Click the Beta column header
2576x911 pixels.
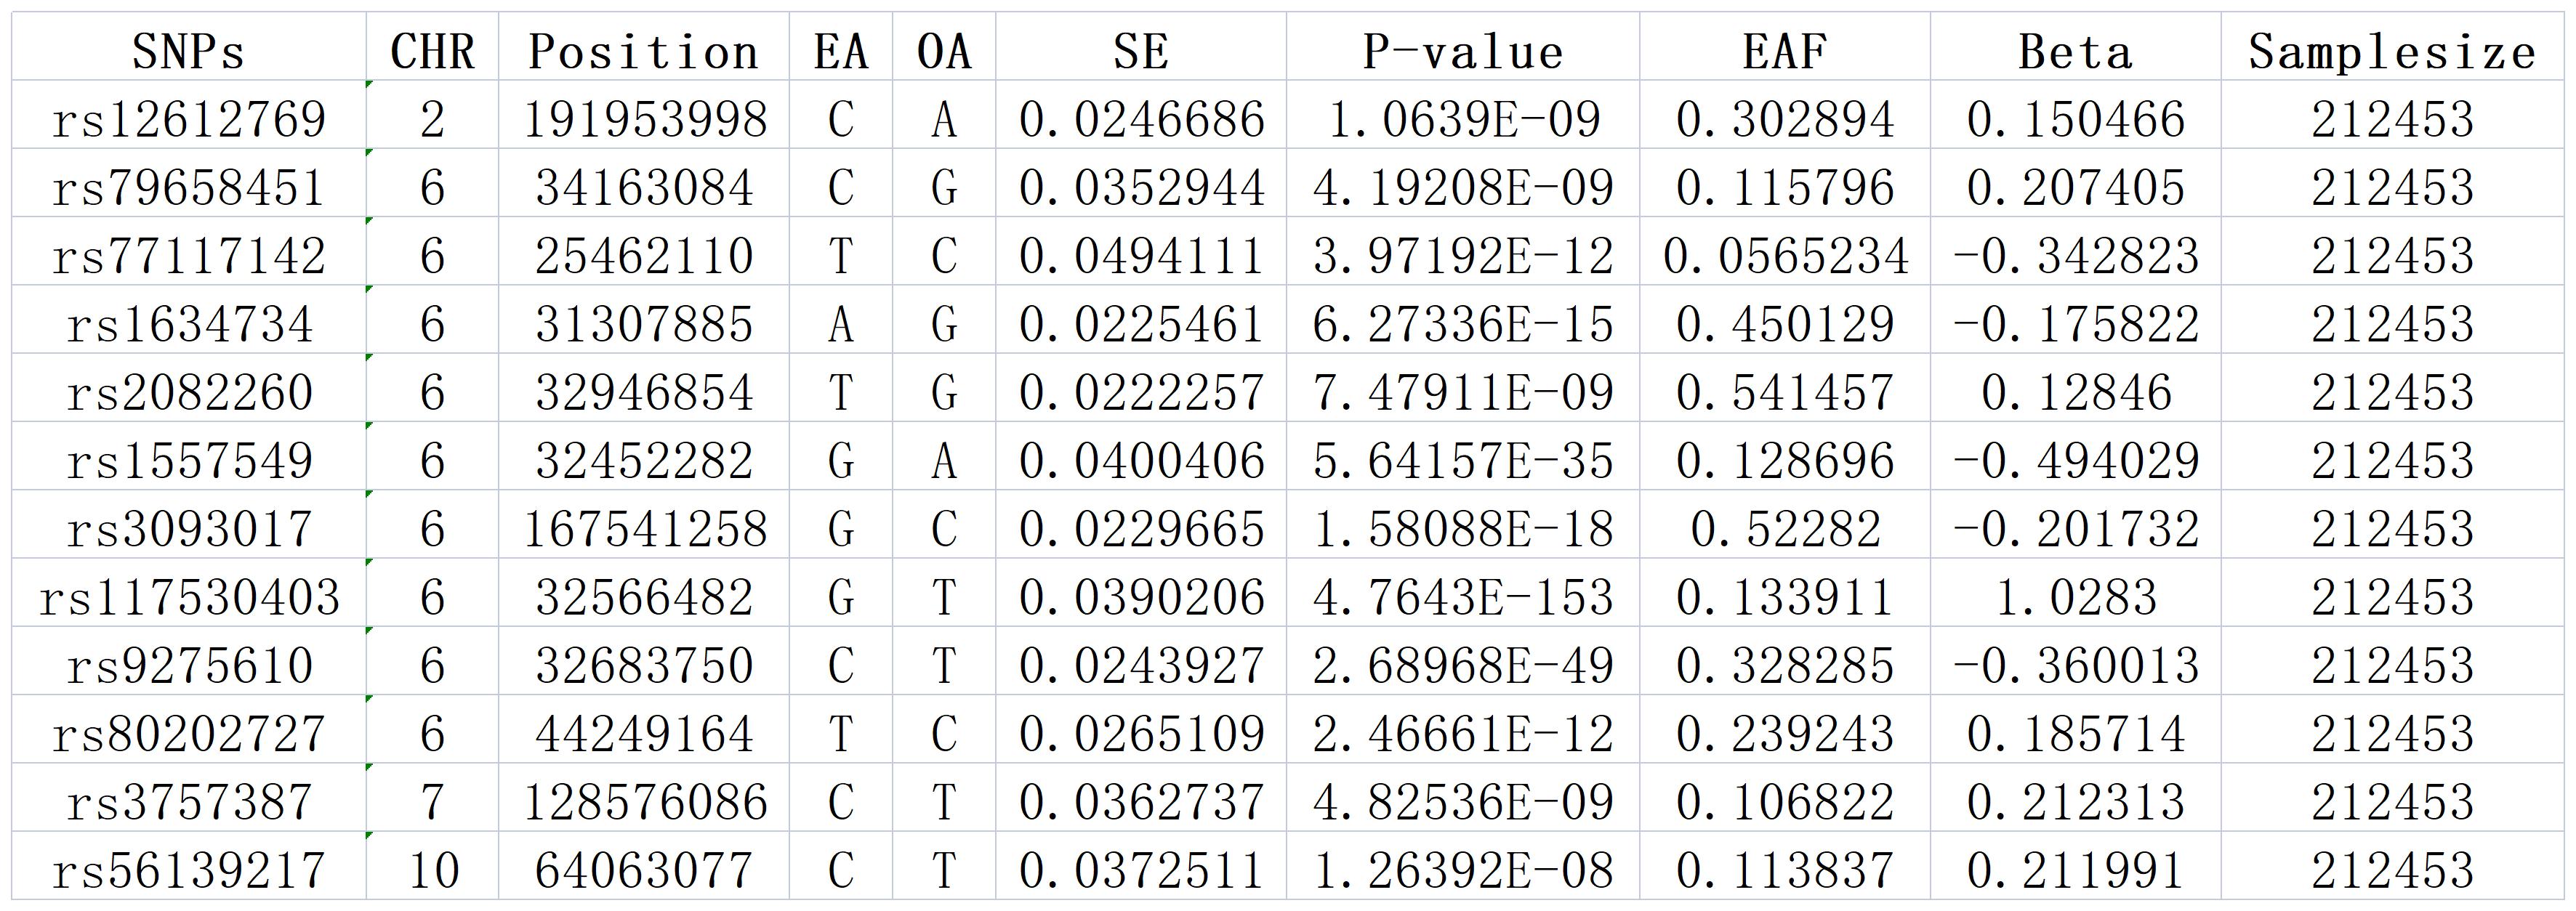2075,51
